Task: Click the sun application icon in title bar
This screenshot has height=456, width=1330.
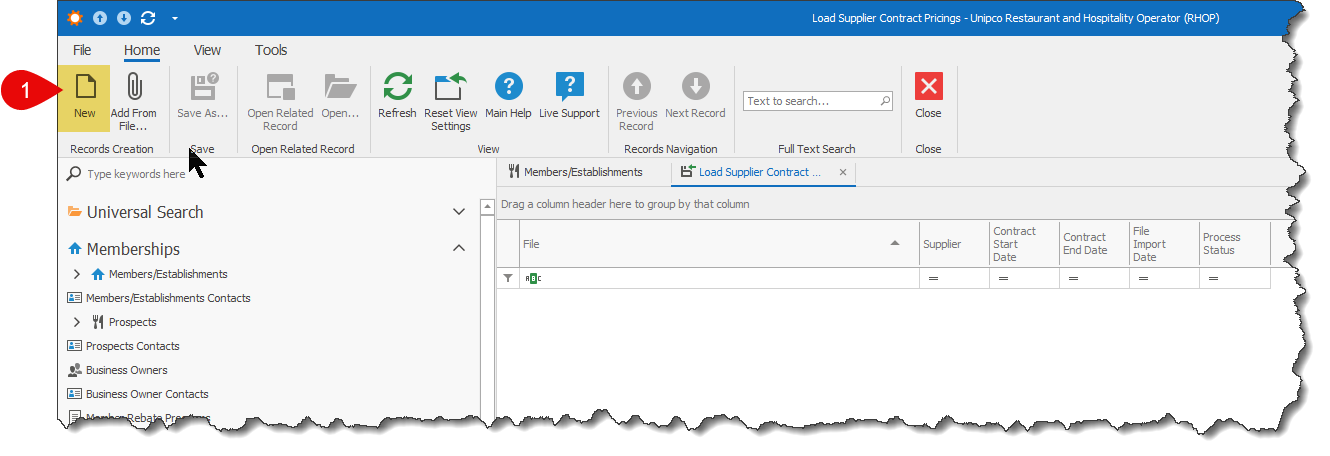Action: point(76,18)
